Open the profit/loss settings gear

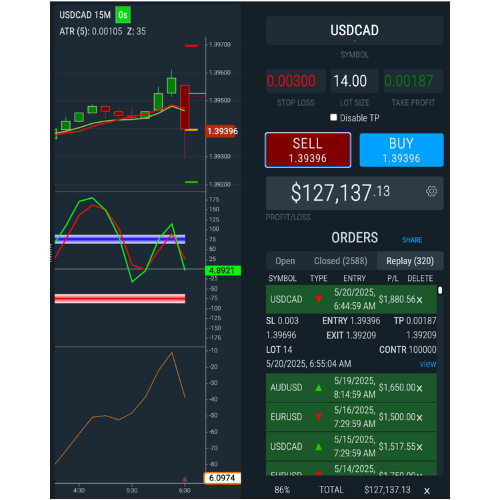coord(431,192)
